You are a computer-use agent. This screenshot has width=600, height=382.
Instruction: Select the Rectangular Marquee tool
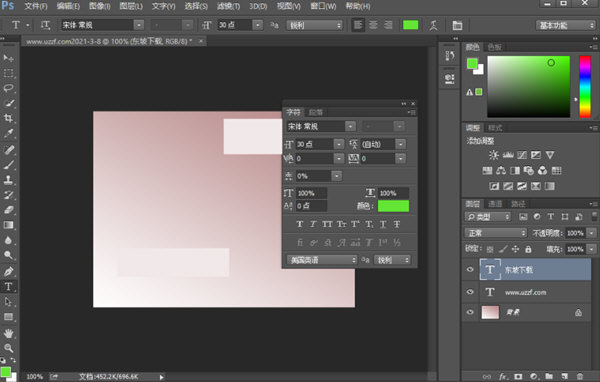[8, 73]
